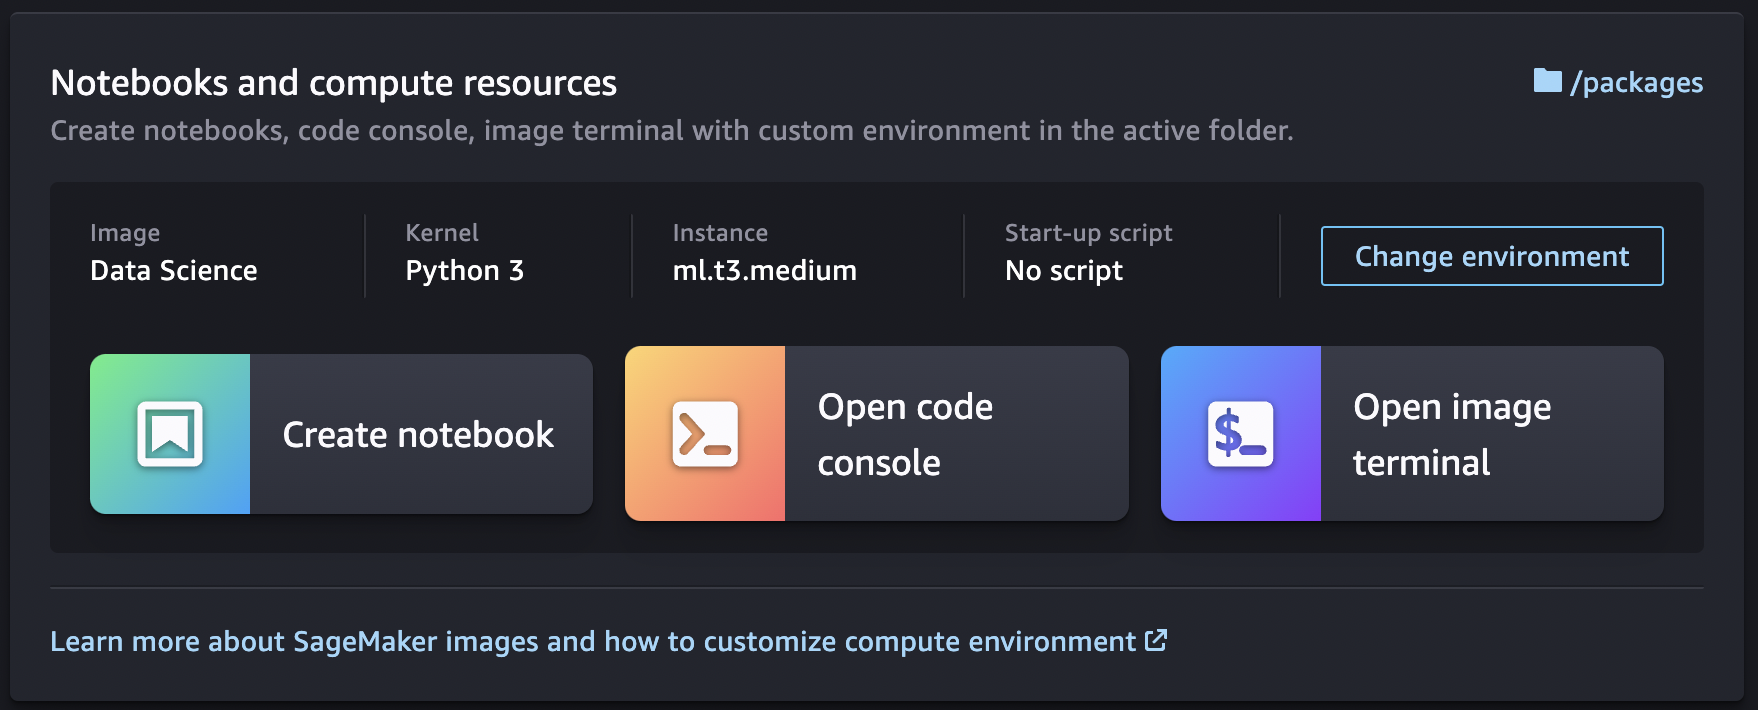Launch Open image terminal via its label
This screenshot has height=710, width=1758.
pyautogui.click(x=1451, y=434)
